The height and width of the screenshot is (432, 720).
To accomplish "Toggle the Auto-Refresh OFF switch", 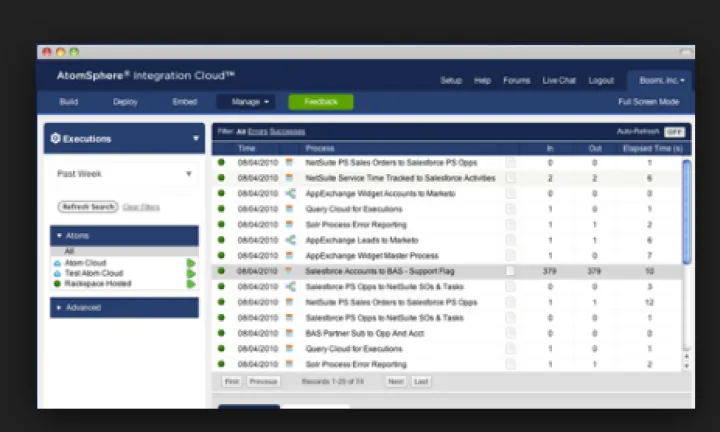I will (x=674, y=132).
